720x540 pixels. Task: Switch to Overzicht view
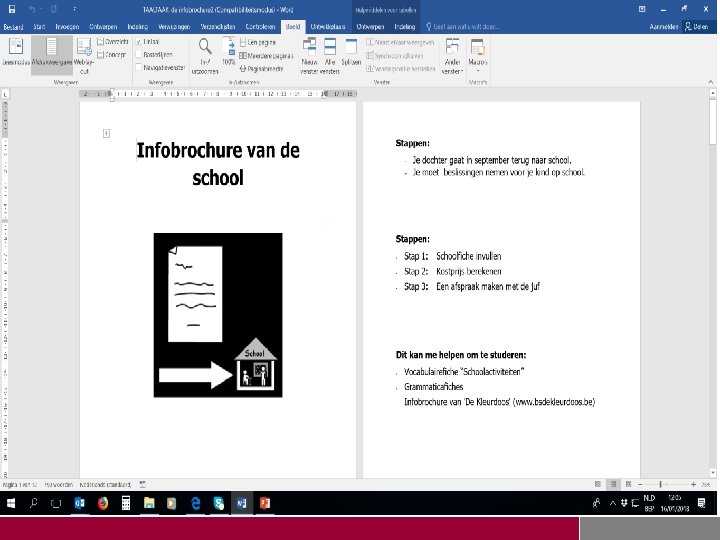[x=113, y=42]
